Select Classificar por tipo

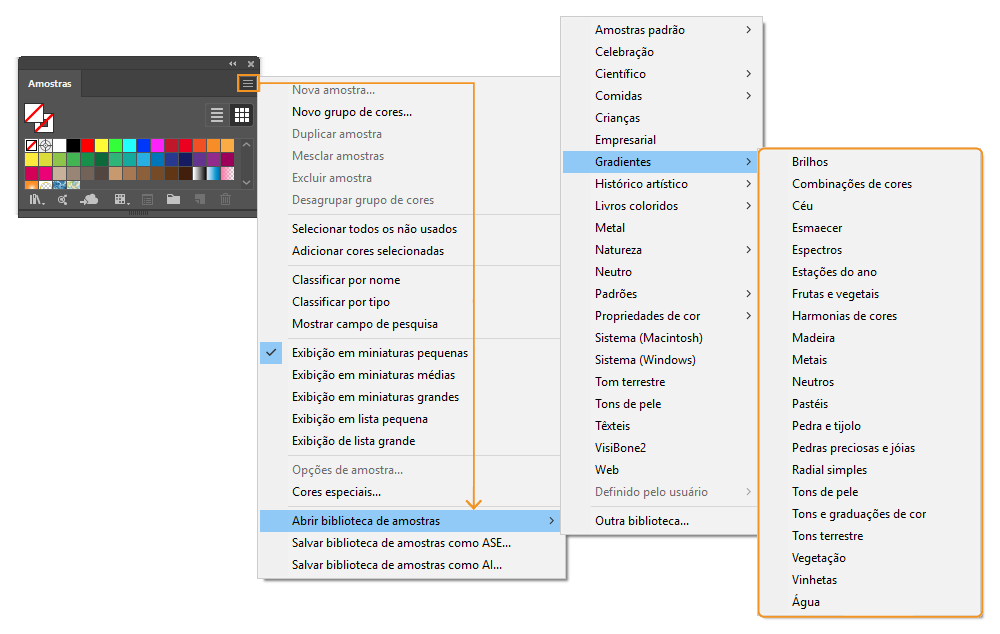(341, 302)
